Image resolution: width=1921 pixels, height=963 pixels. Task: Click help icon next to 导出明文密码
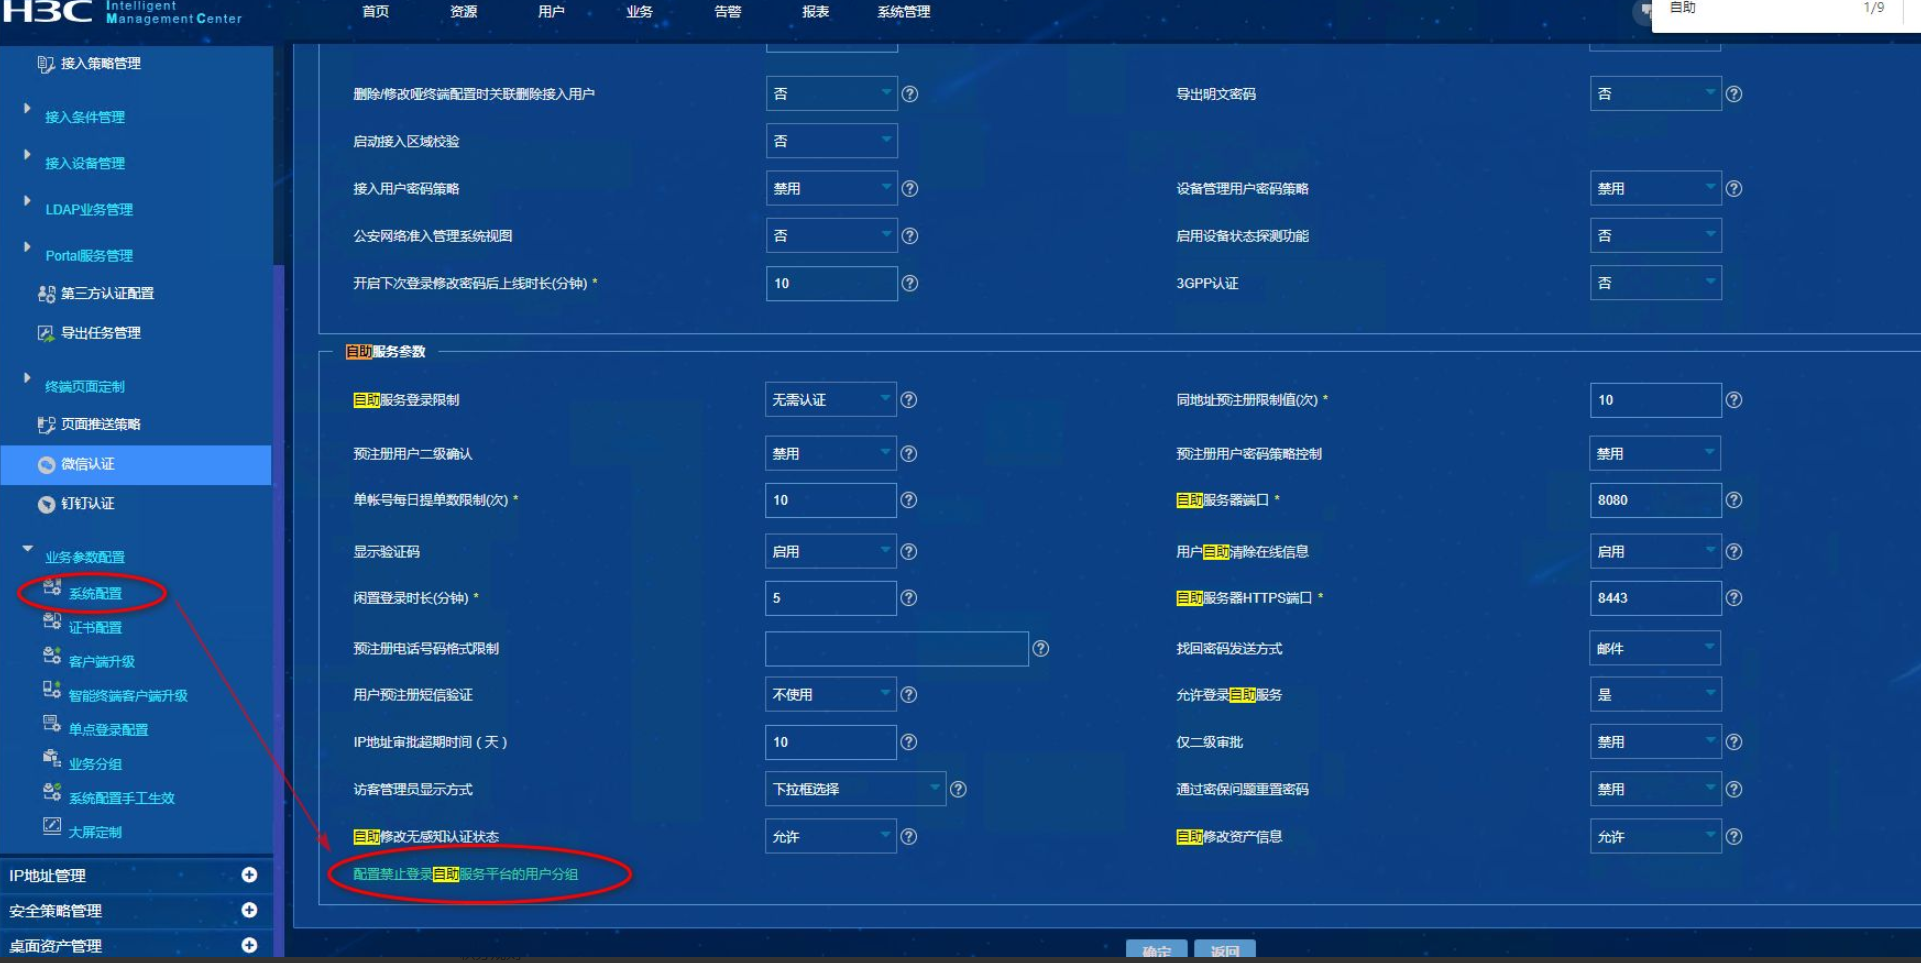pyautogui.click(x=1734, y=94)
